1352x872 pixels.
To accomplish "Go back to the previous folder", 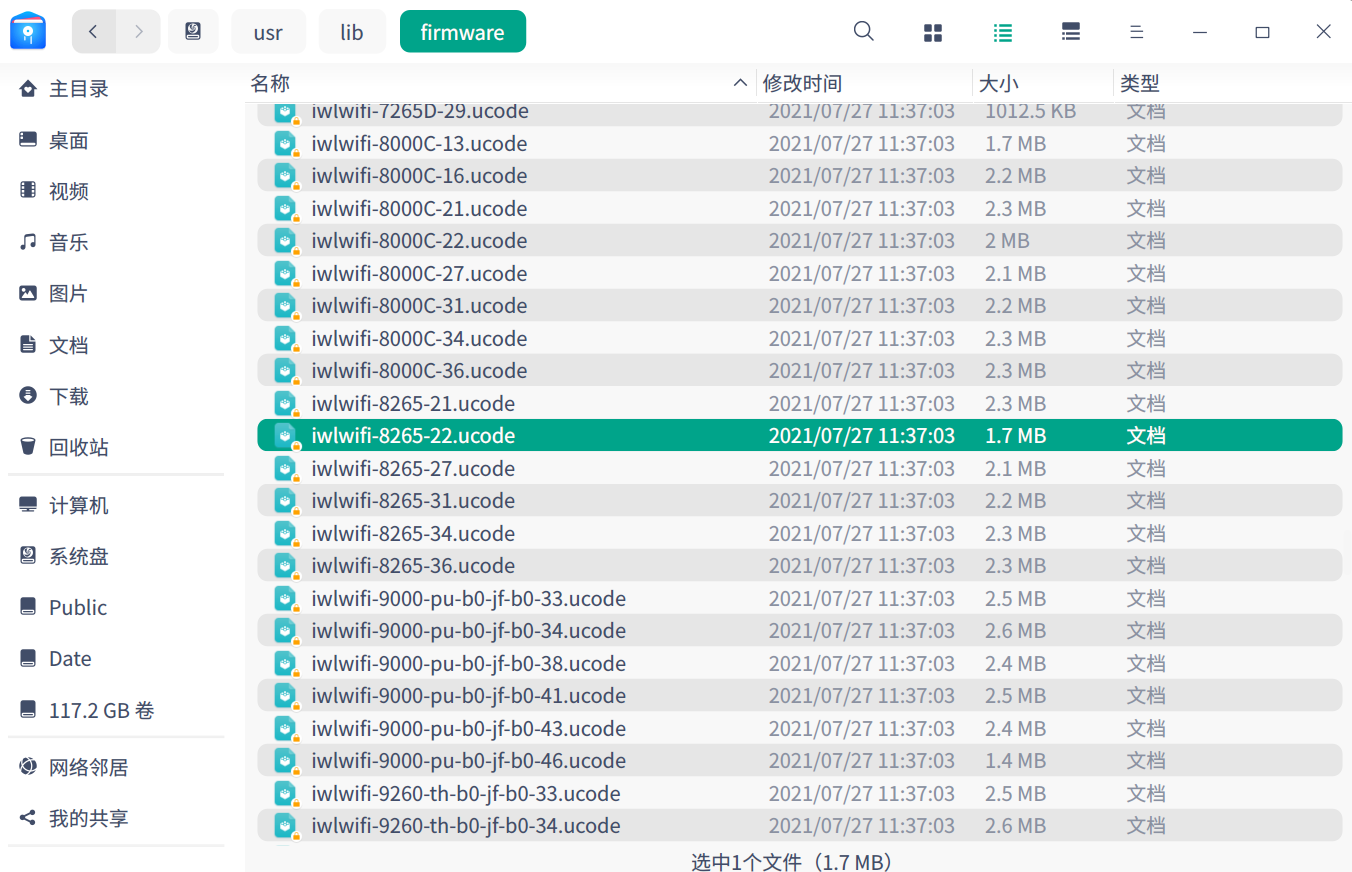I will tap(94, 32).
